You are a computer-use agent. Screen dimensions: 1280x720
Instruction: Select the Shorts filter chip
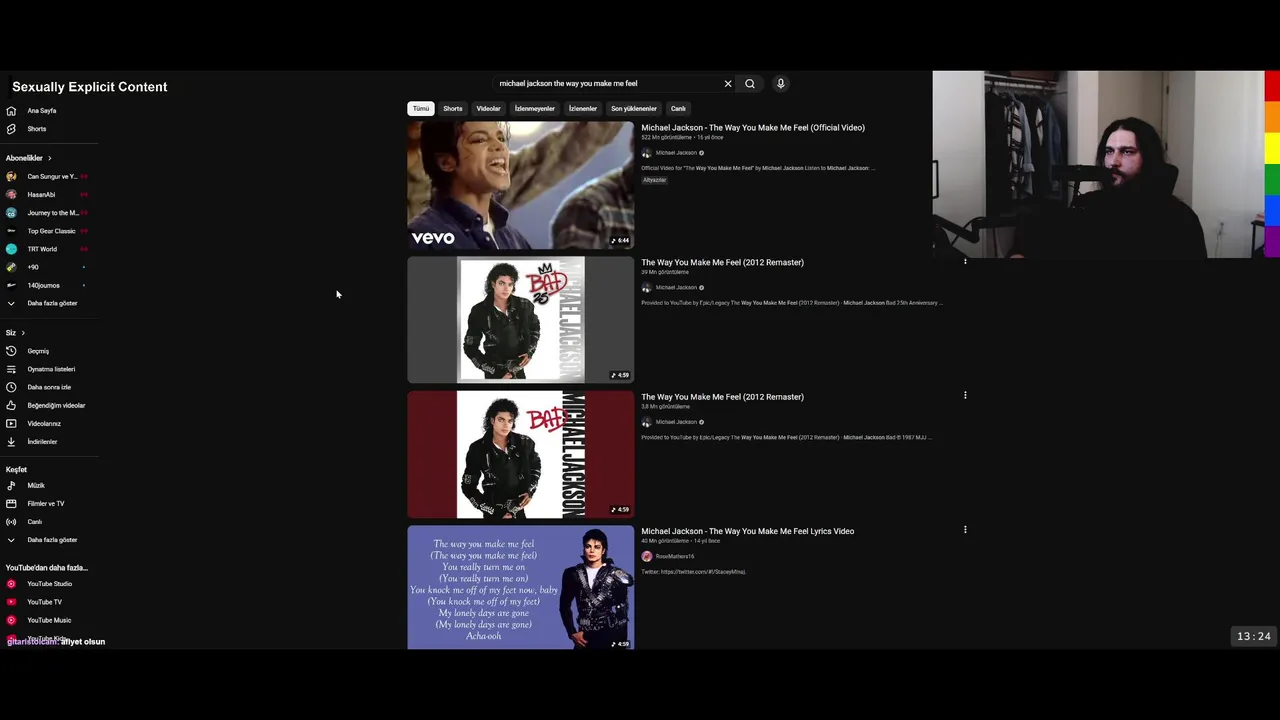(x=453, y=108)
